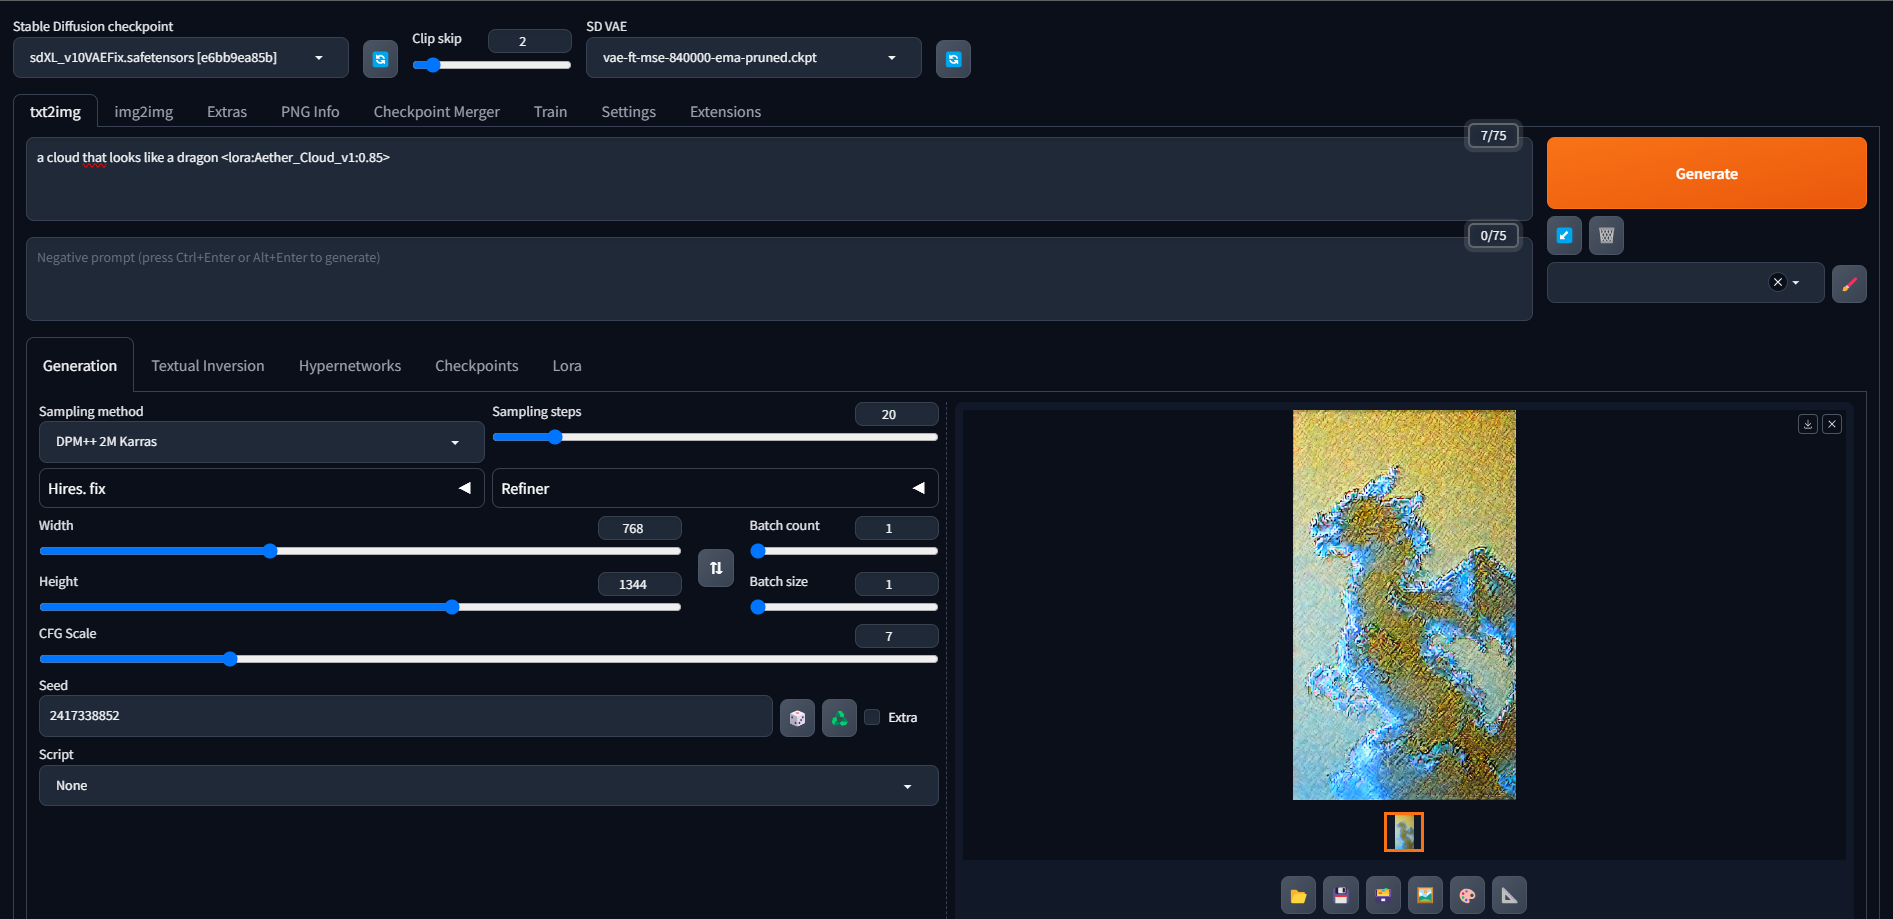Adjust the Sampling steps slider
The image size is (1893, 919).
coord(715,437)
